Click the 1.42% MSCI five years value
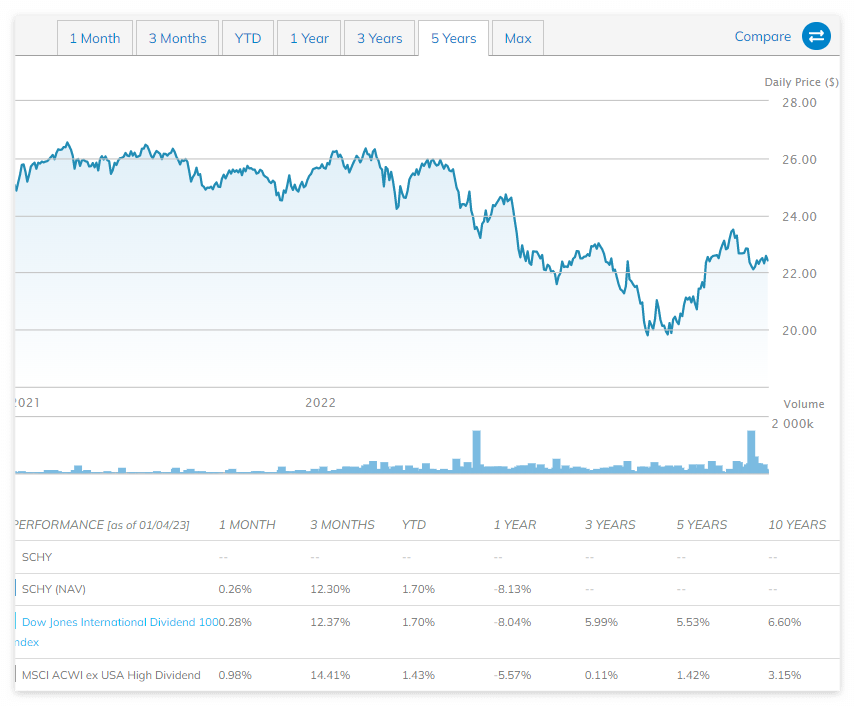The image size is (855, 706). (693, 675)
